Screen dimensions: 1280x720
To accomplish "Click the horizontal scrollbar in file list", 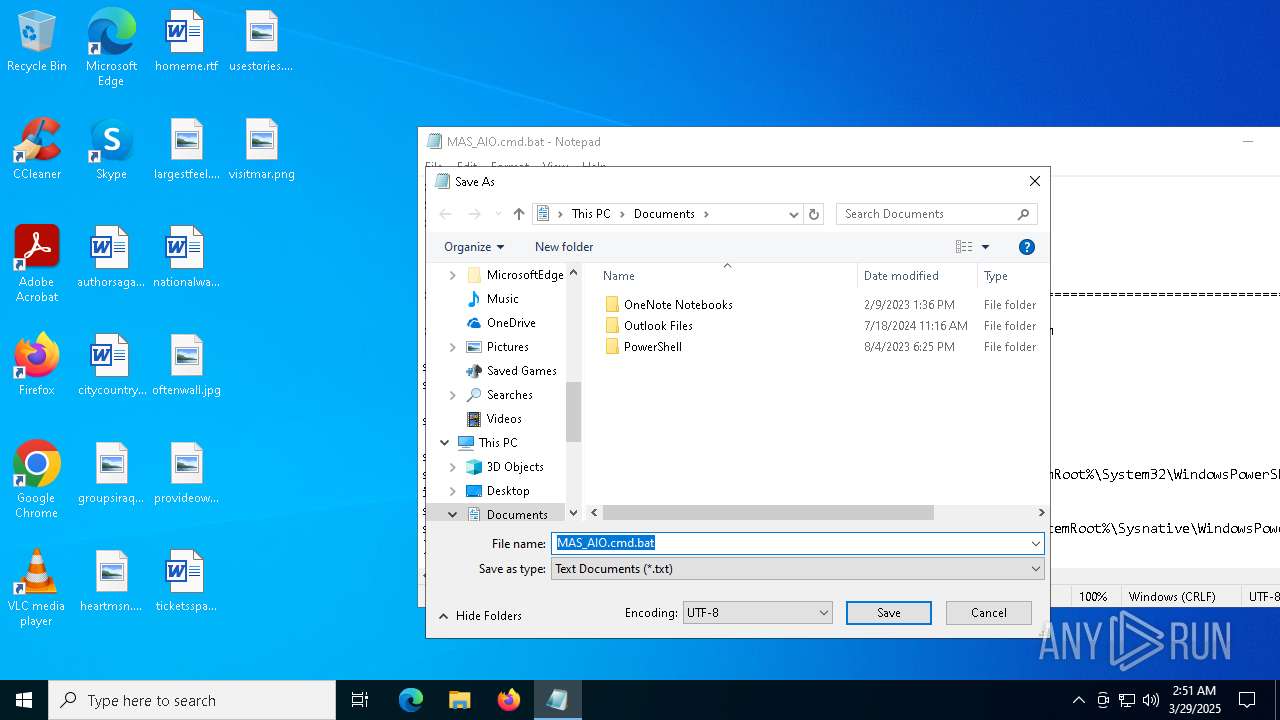I will (x=768, y=513).
